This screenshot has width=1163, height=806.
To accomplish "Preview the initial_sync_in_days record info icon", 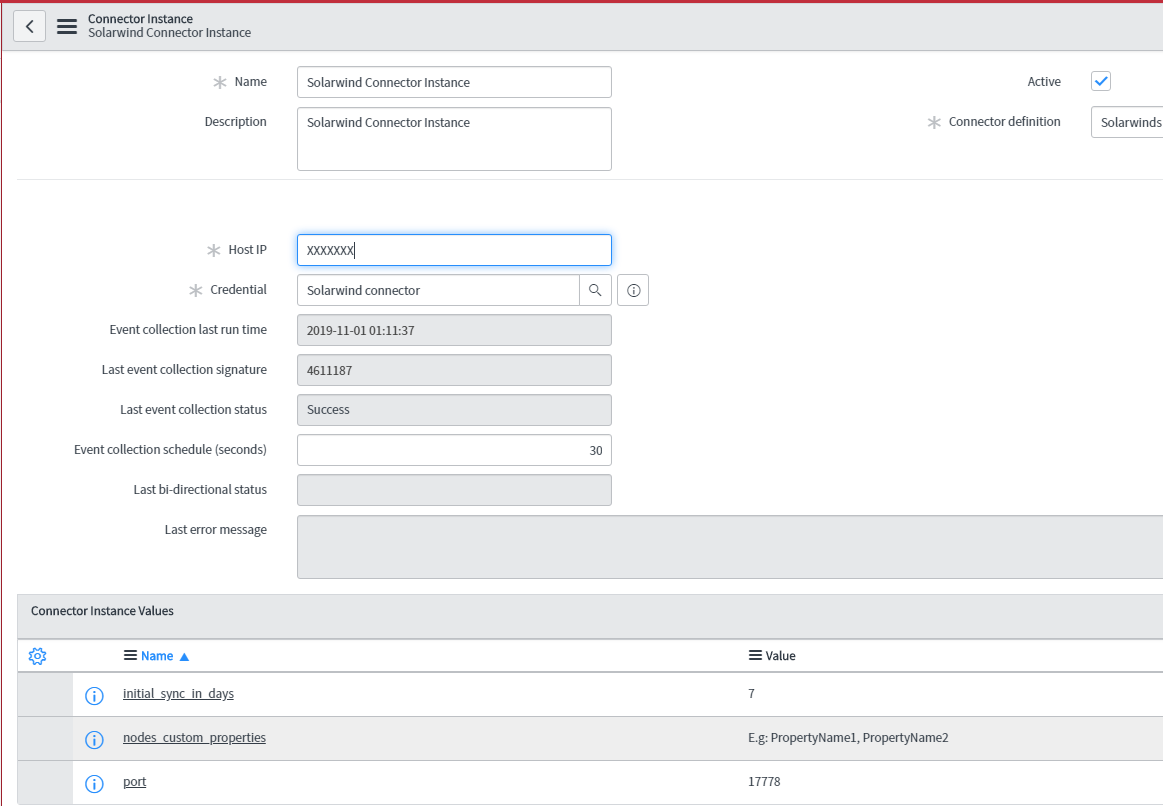I will coord(94,696).
